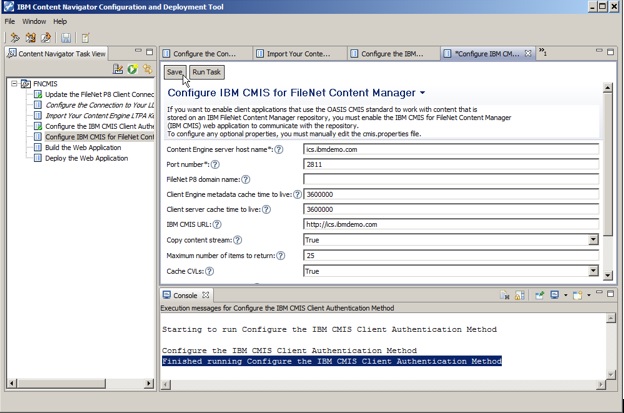Click the pin console icon

point(539,295)
